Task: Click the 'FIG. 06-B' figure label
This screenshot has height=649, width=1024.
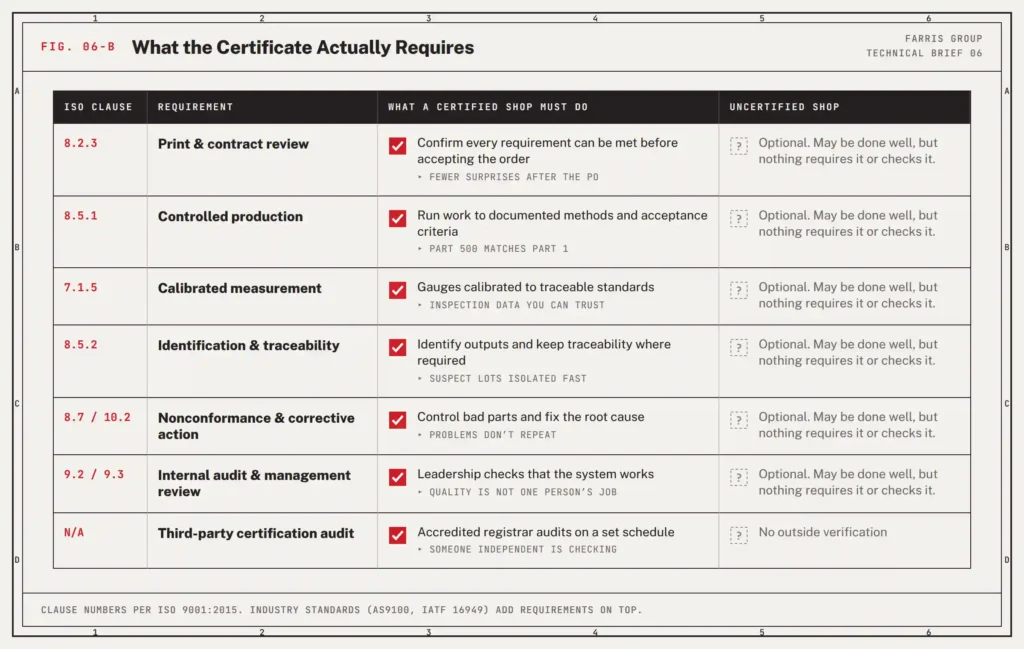Action: [x=78, y=47]
